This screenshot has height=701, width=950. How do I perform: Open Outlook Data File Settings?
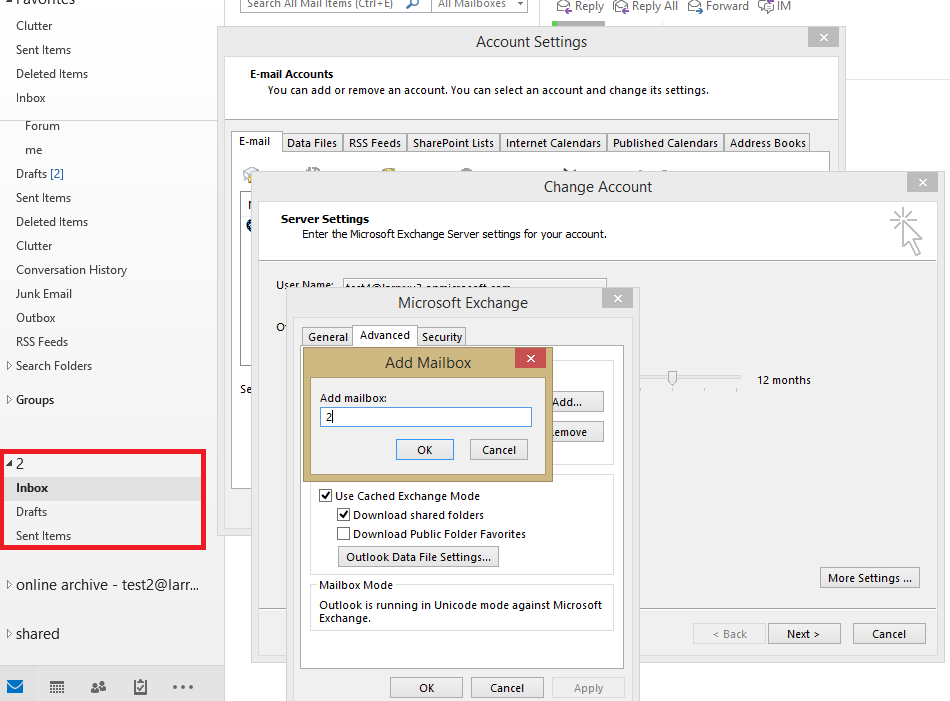(x=418, y=557)
